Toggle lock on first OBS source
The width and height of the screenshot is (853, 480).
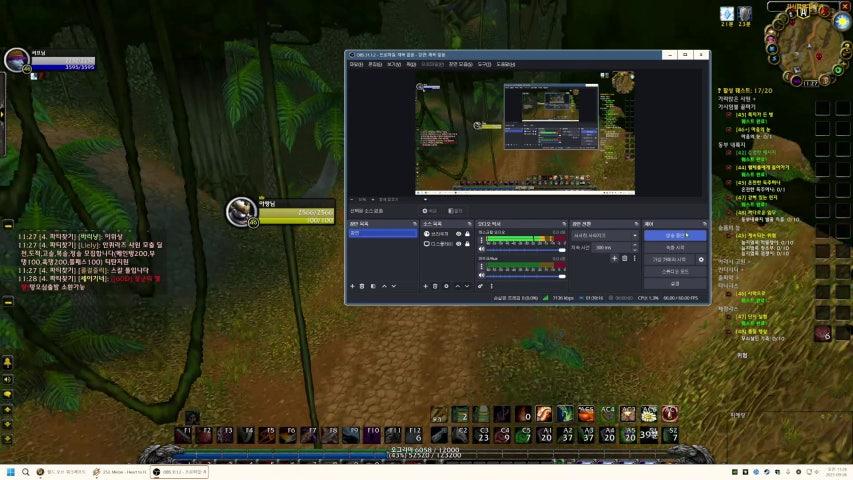(x=467, y=234)
